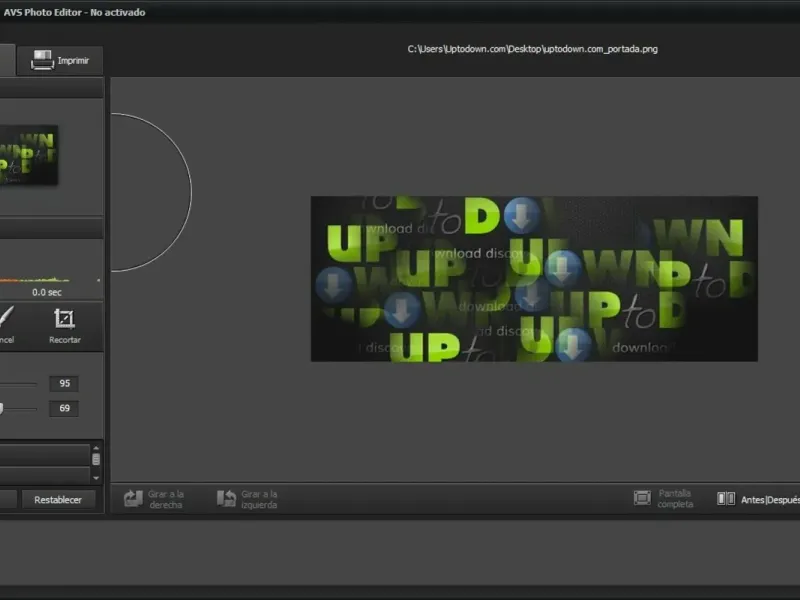Click the Restablecer button
This screenshot has height=600, width=800.
(x=58, y=500)
